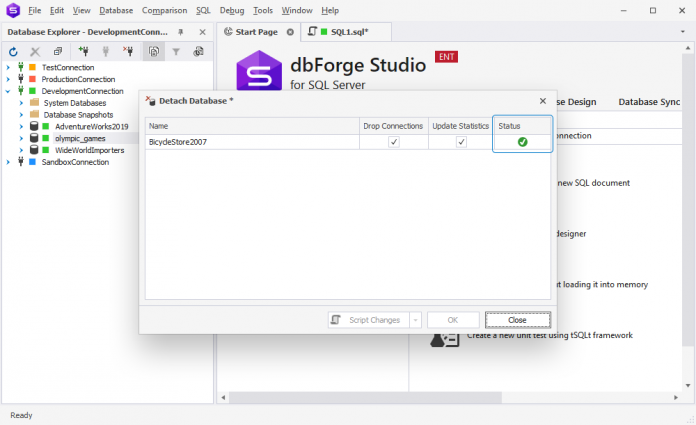Click the green status checkmark for BicycleStore2007
This screenshot has width=696, height=425.
(522, 142)
